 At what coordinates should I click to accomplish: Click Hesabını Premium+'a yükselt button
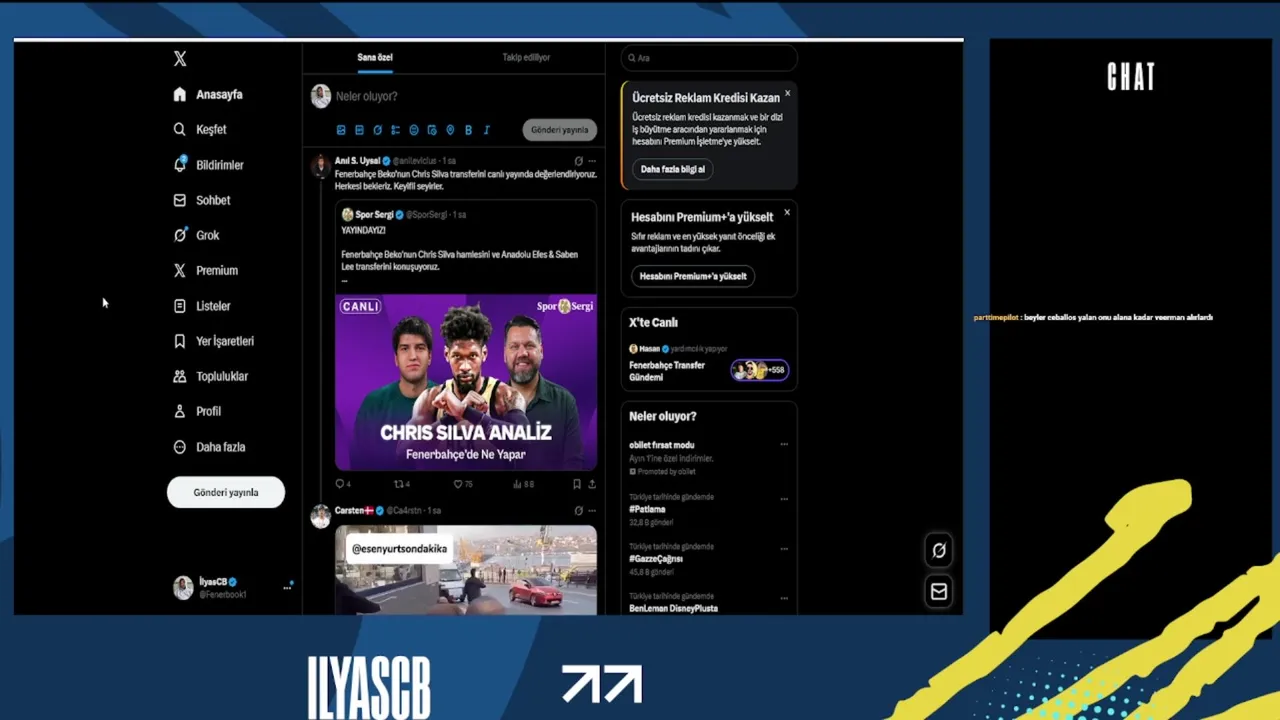[693, 276]
